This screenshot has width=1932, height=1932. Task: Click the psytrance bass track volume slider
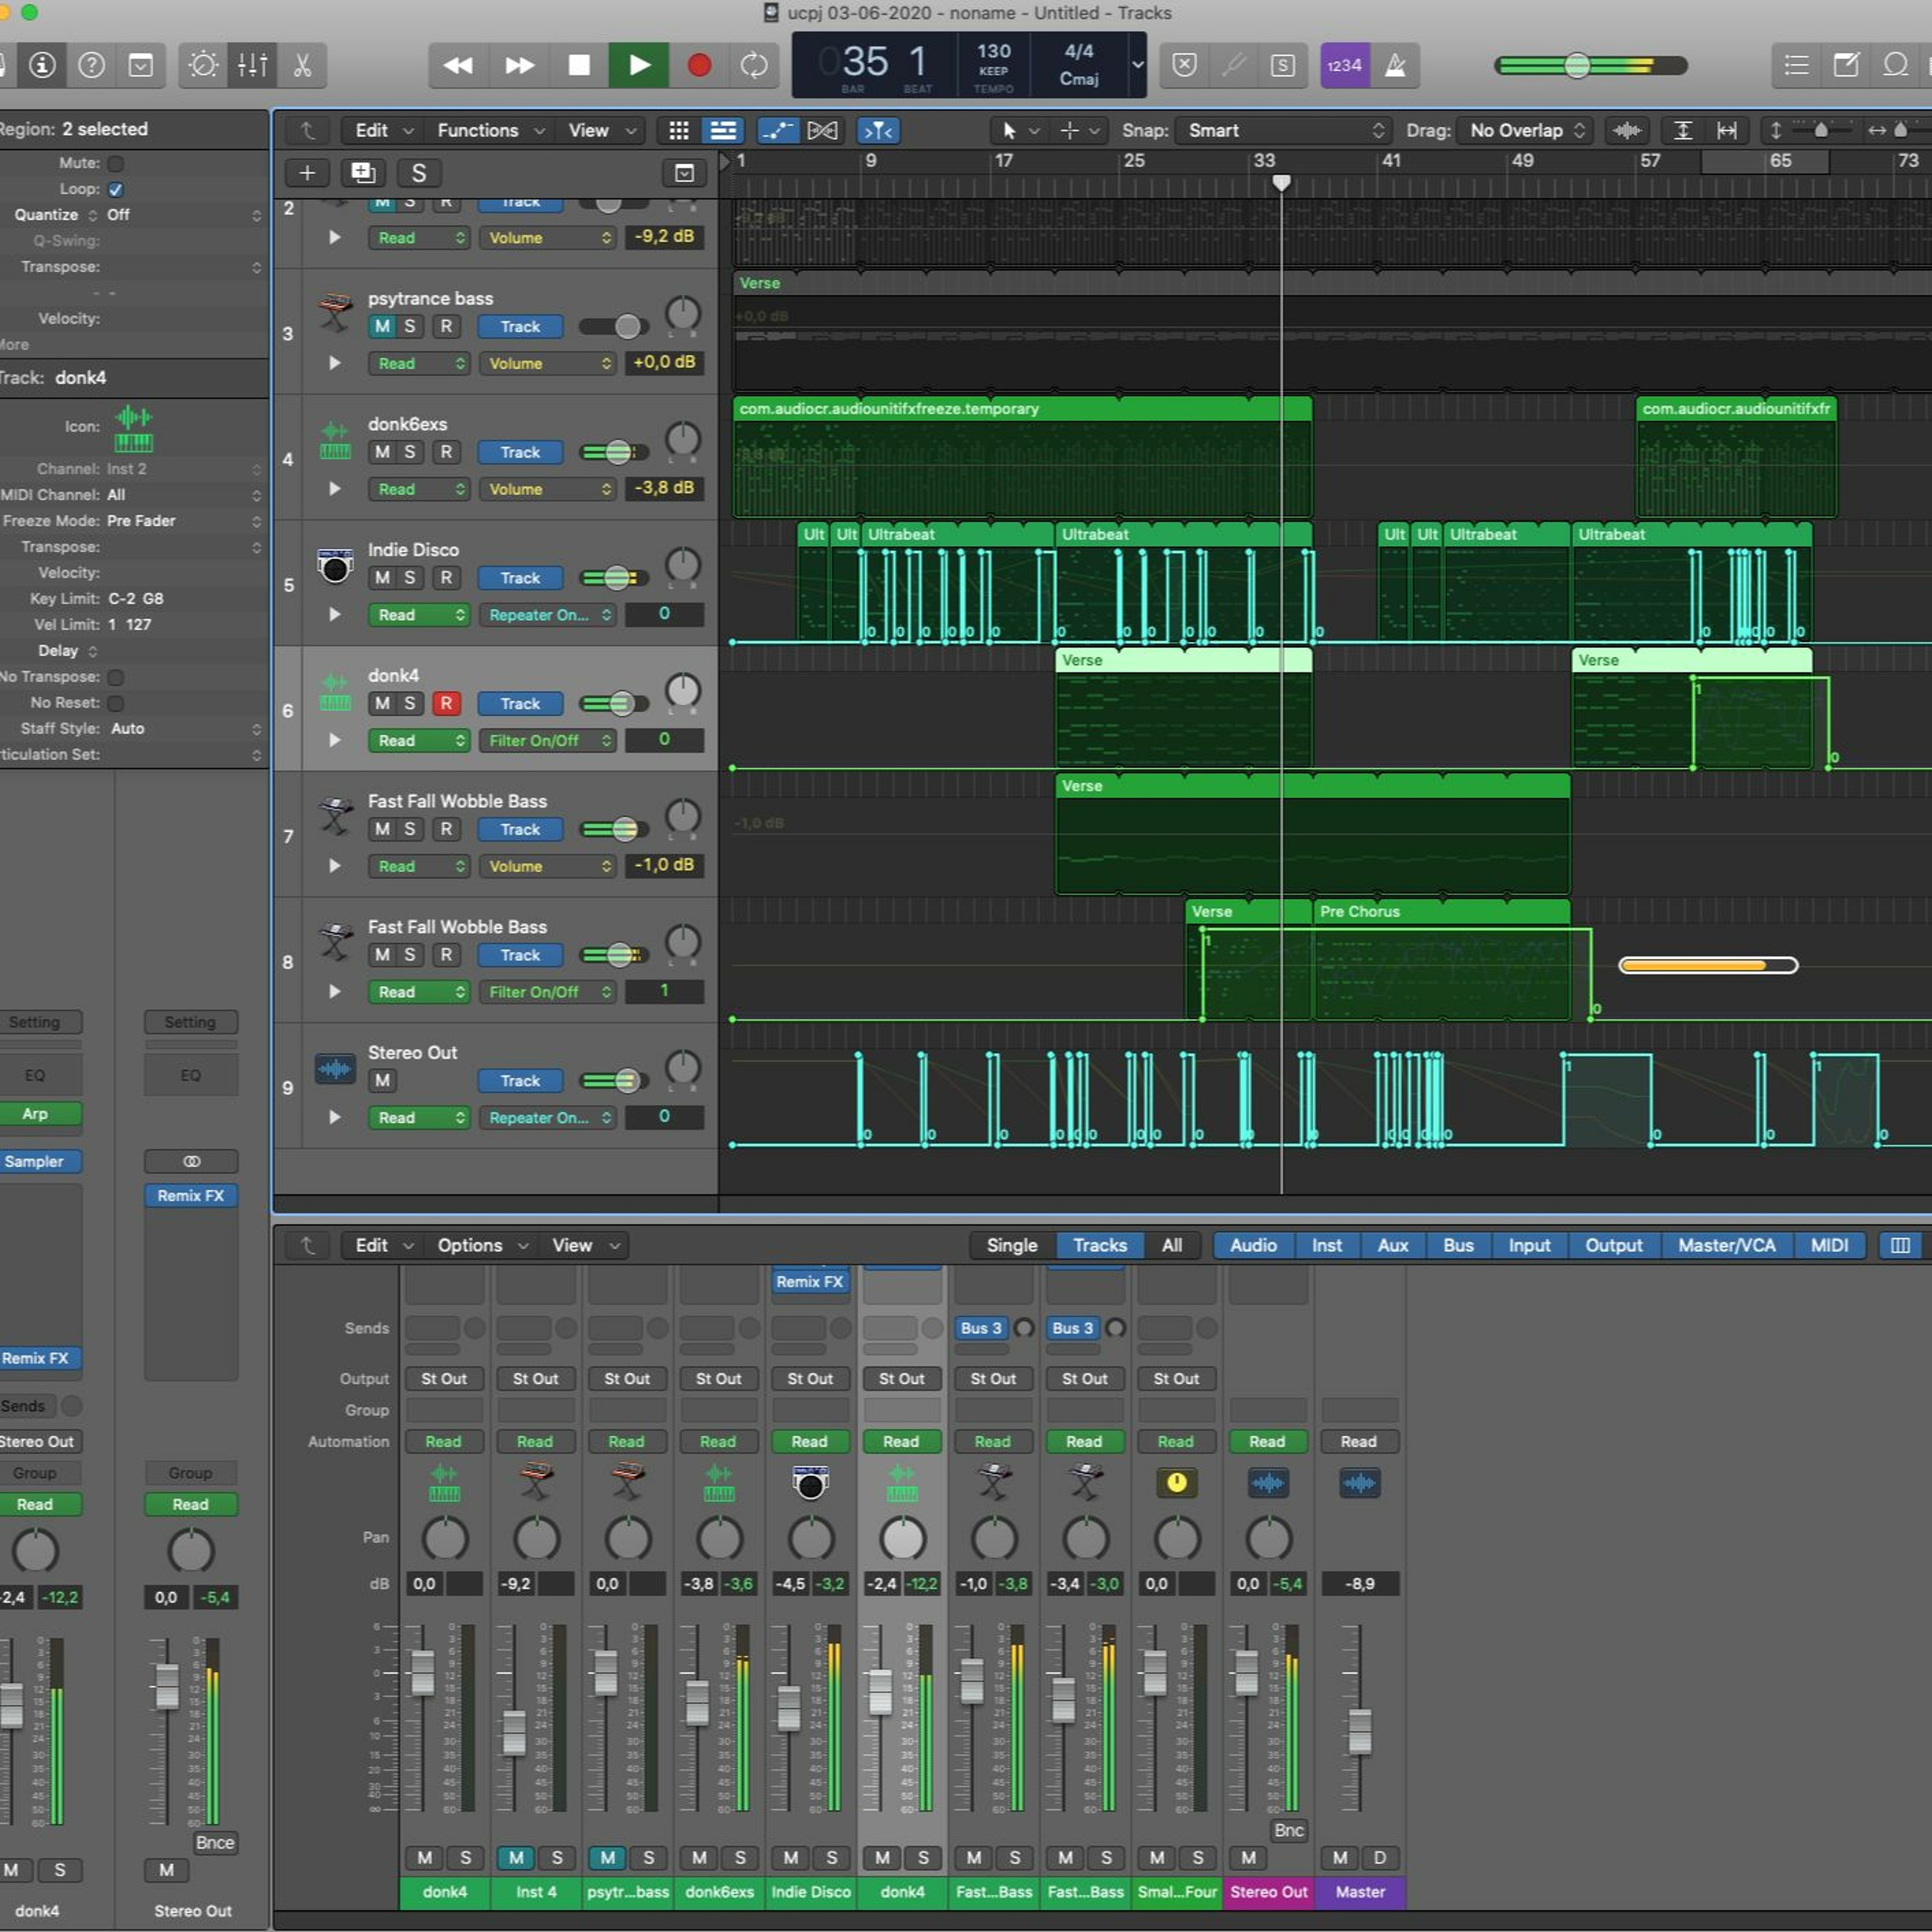(x=614, y=326)
